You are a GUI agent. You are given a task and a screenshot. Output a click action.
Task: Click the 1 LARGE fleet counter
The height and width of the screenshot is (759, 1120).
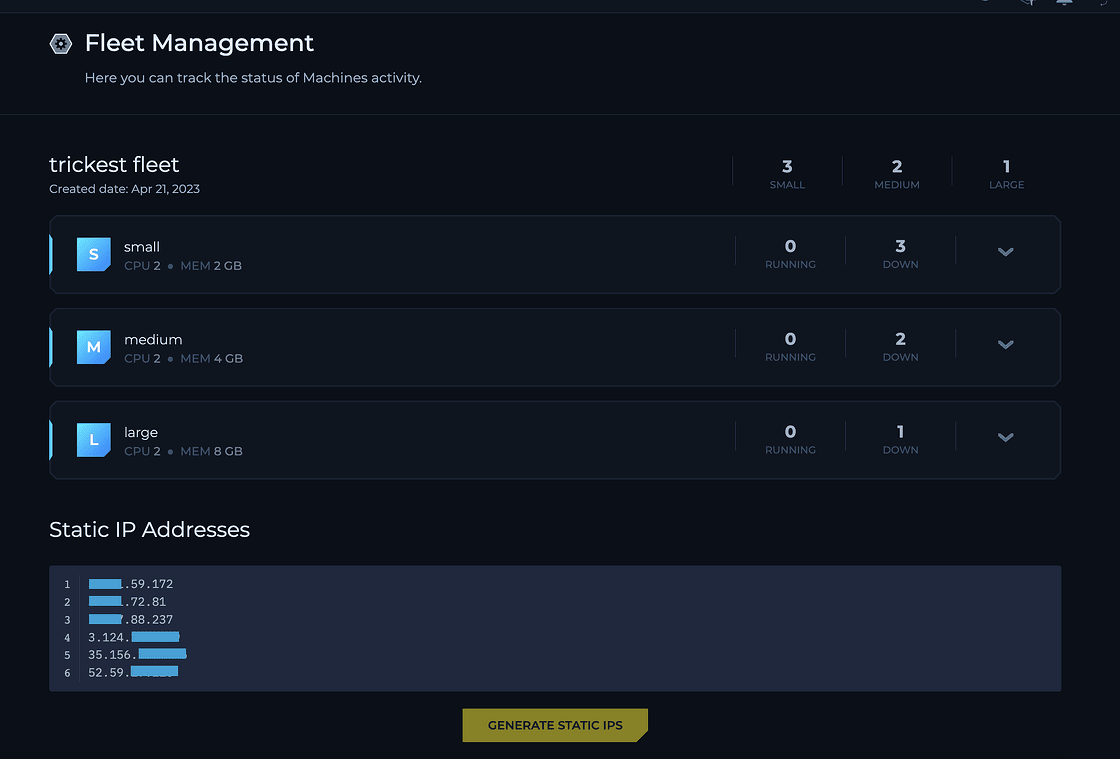tap(1006, 174)
